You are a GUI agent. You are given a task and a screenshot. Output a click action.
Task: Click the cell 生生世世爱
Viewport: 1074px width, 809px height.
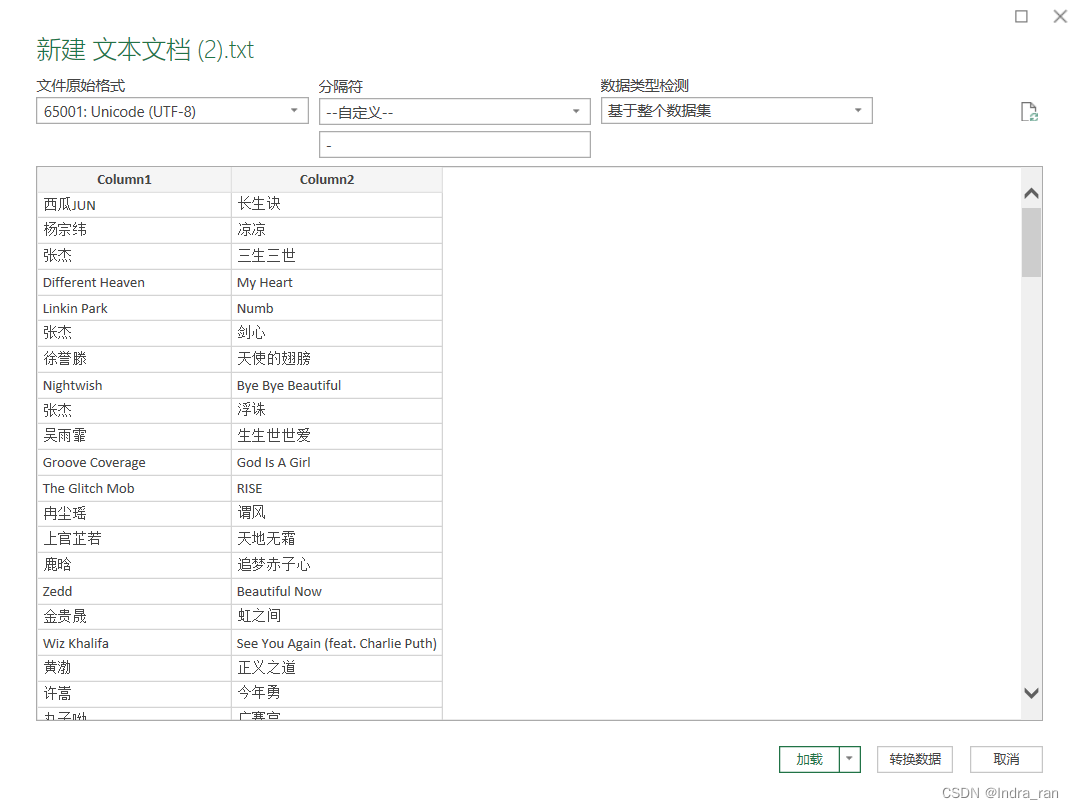tap(337, 436)
